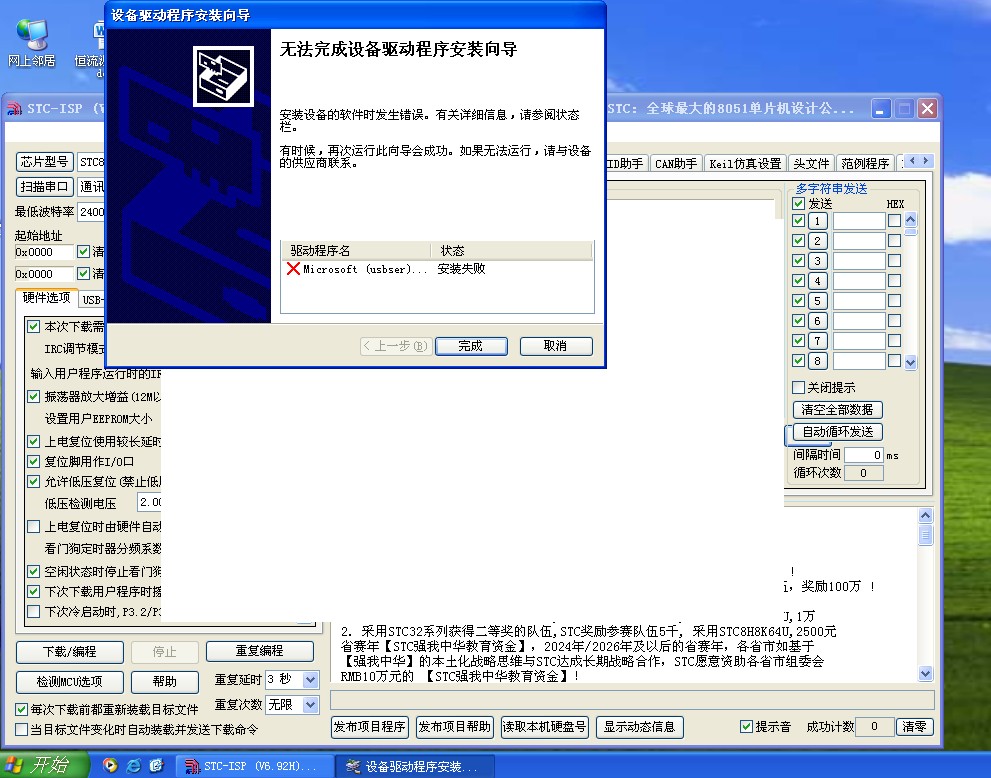Viewport: 991px width, 778px height.
Task: Click the 完成 button in the driver wizard
Action: click(471, 346)
